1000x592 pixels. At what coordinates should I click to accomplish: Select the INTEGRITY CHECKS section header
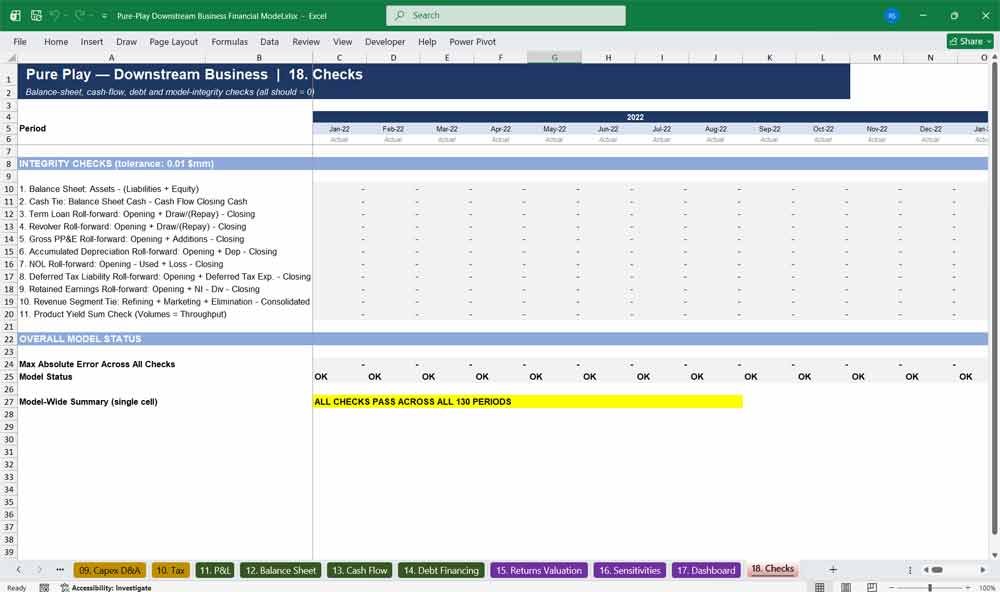pos(503,164)
